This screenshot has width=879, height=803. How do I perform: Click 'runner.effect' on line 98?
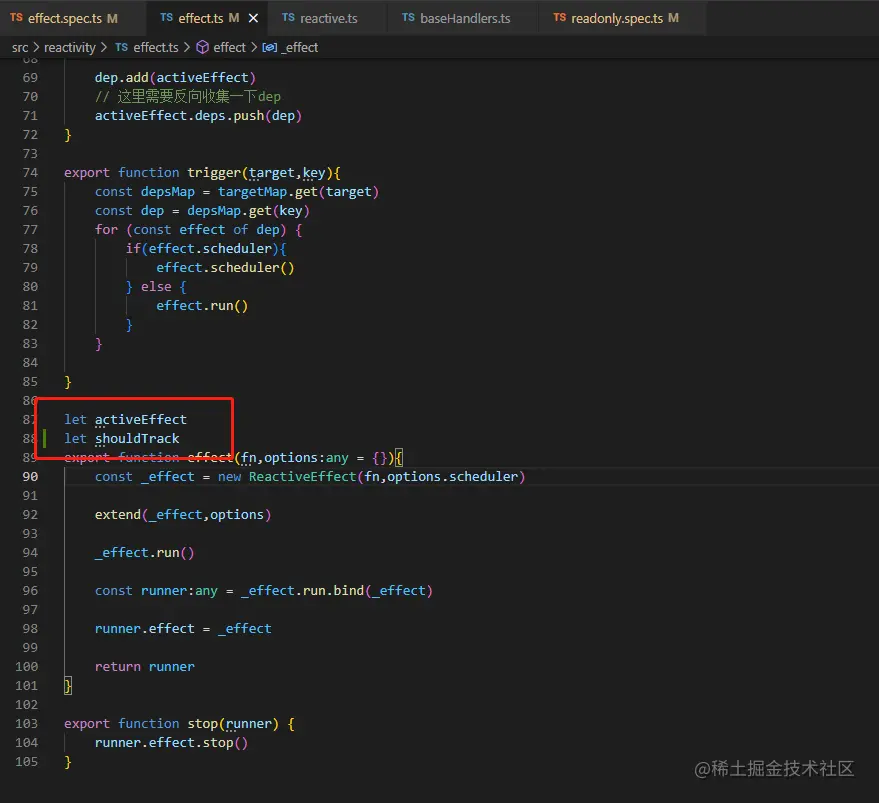click(145, 629)
